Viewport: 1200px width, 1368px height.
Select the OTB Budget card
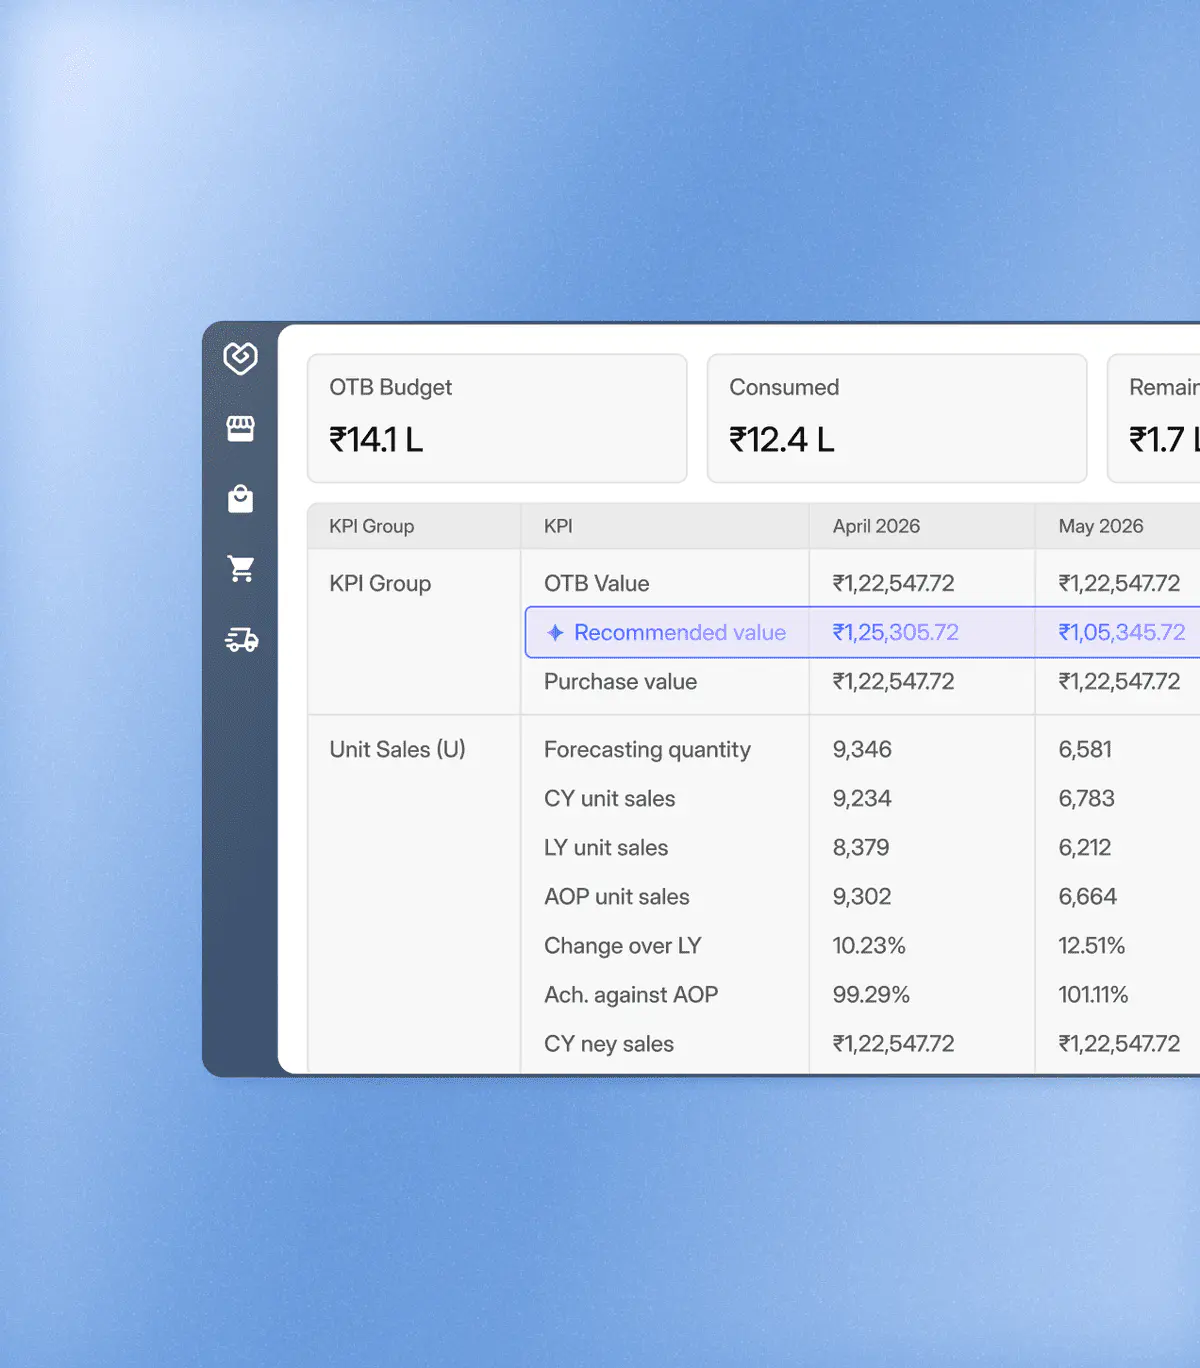click(x=497, y=418)
